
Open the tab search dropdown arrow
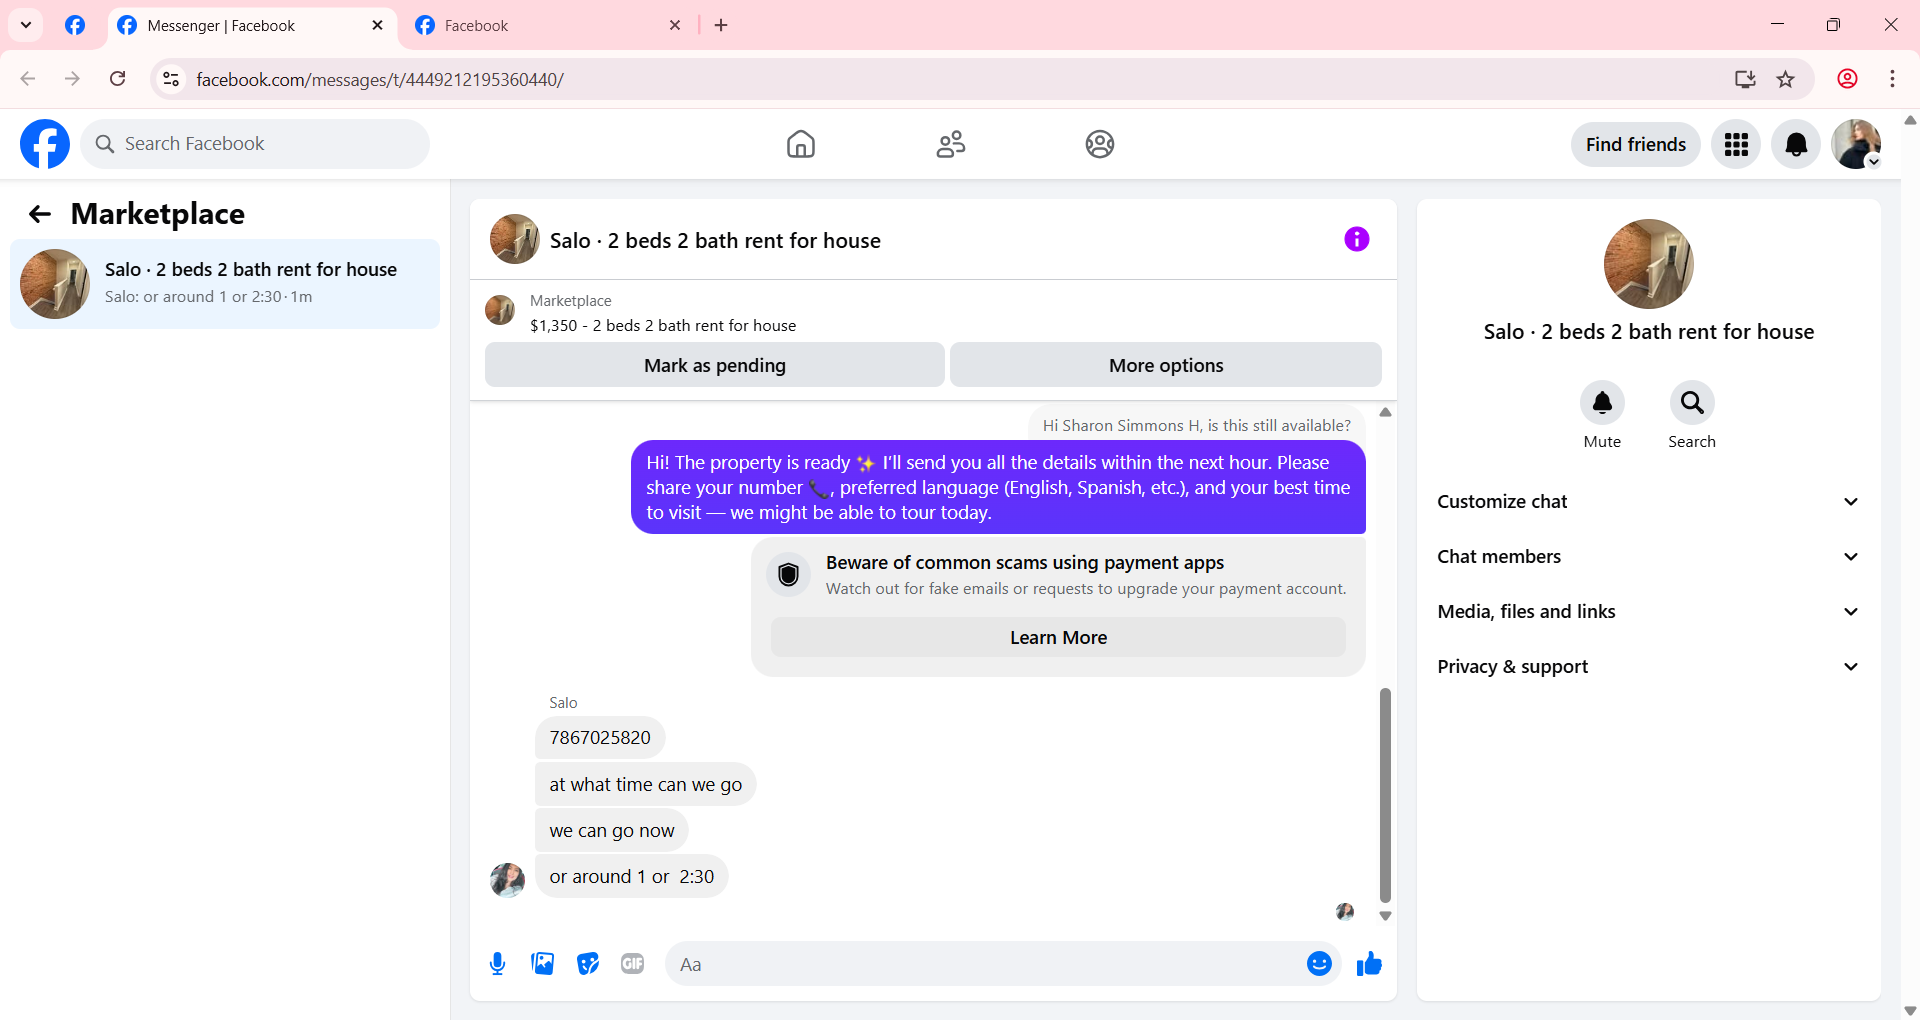[x=26, y=25]
